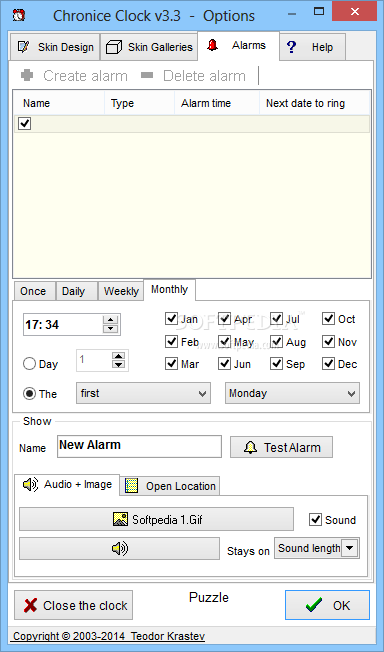Increase the alarm time with up arrow
384x652 pixels.
click(111, 320)
